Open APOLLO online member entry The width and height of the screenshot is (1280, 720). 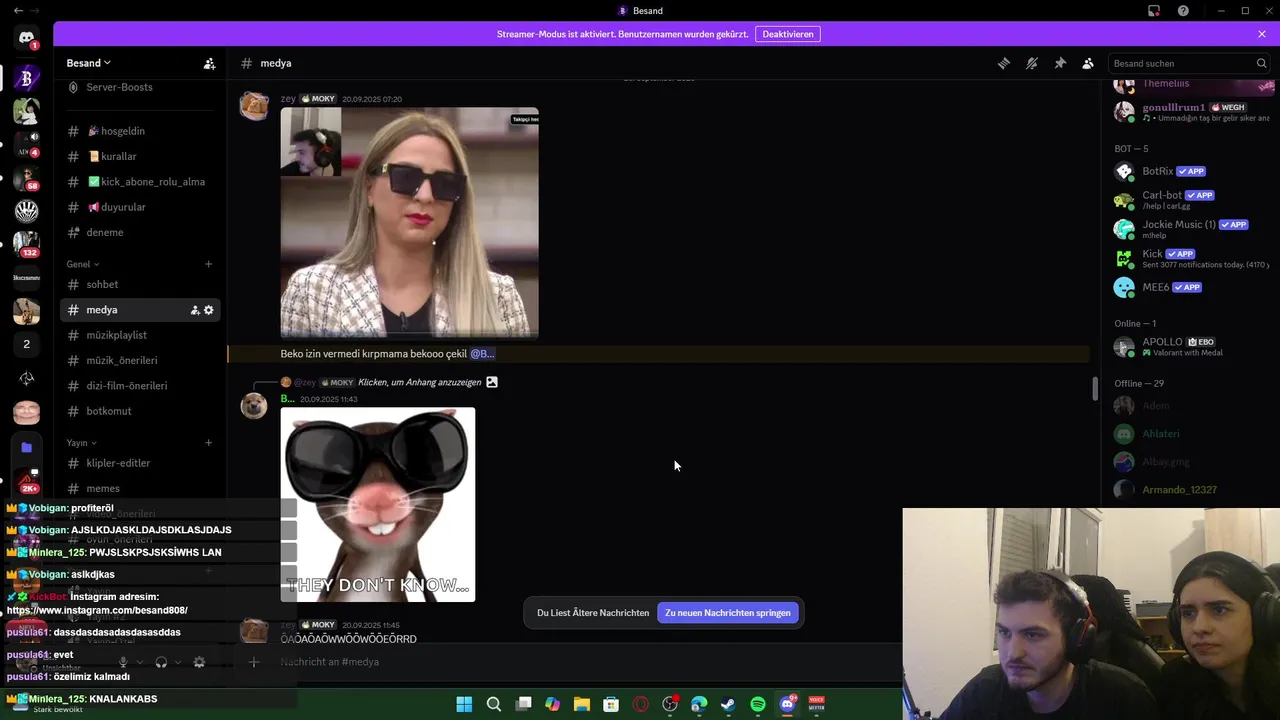click(1190, 346)
